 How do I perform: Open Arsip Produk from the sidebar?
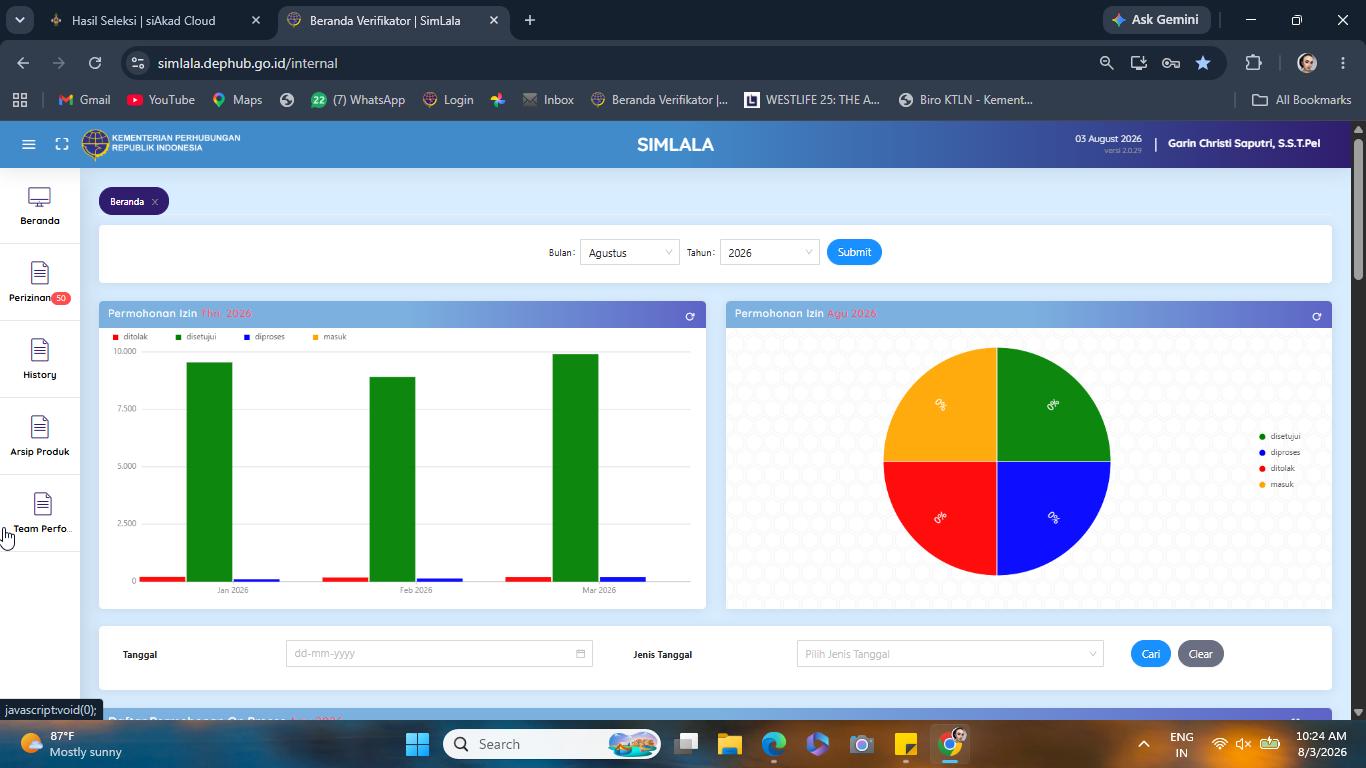(40, 437)
